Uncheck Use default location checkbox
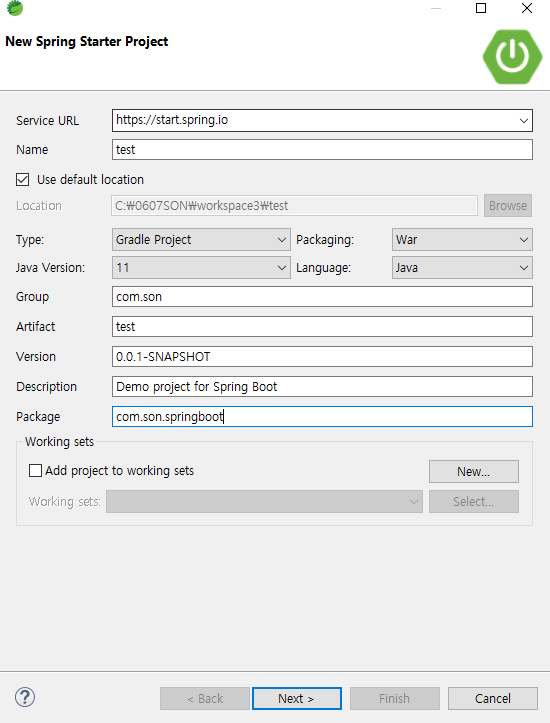 (23, 179)
